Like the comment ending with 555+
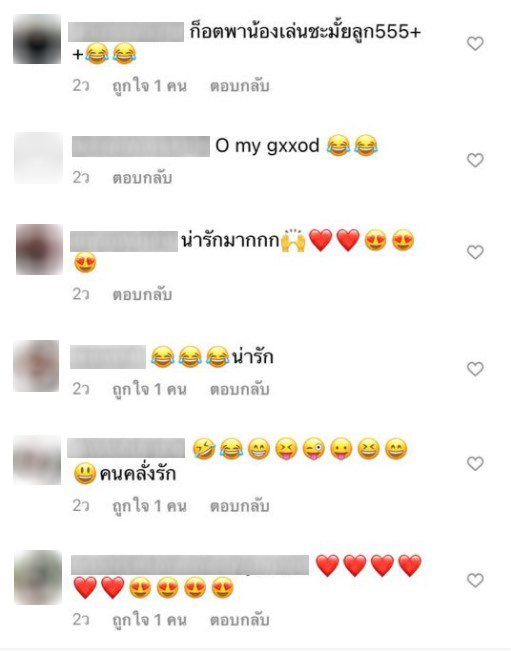Image resolution: width=511 pixels, height=651 pixels. coord(475,43)
